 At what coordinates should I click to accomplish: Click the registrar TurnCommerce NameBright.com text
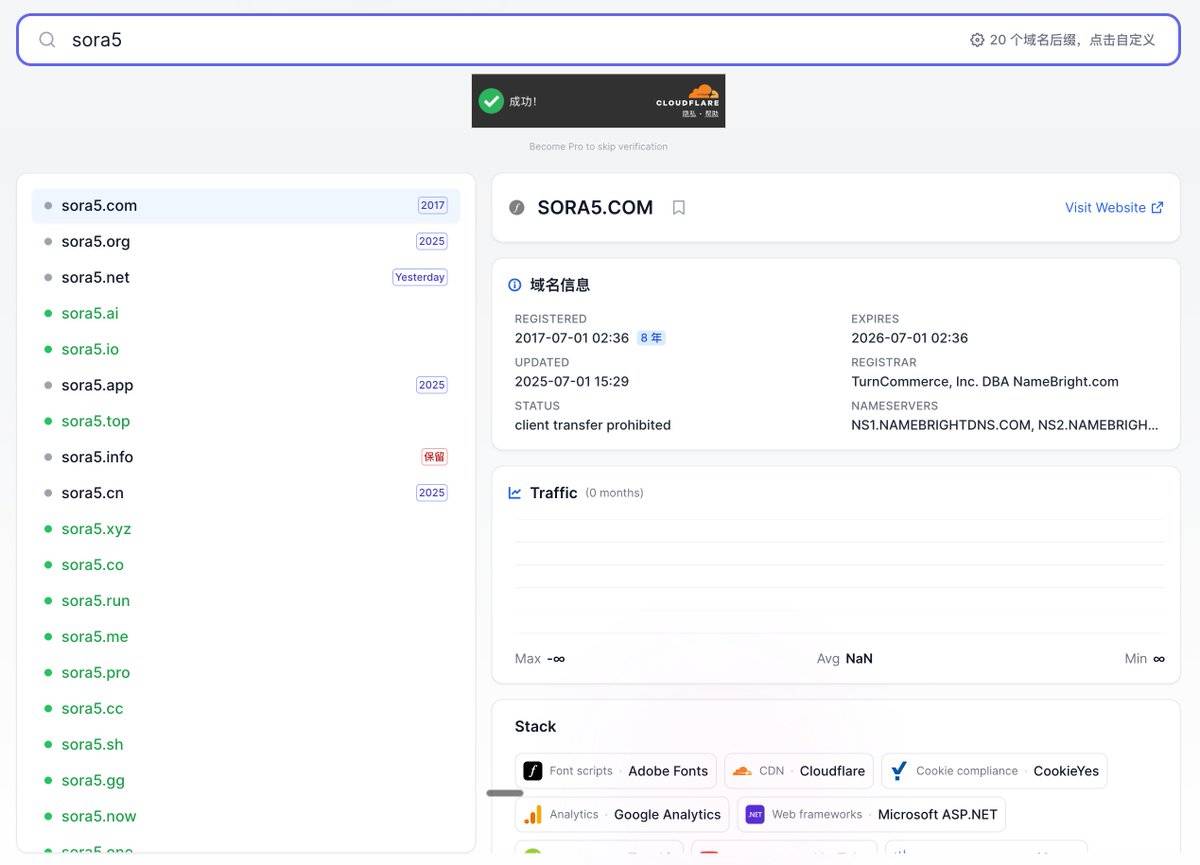985,382
